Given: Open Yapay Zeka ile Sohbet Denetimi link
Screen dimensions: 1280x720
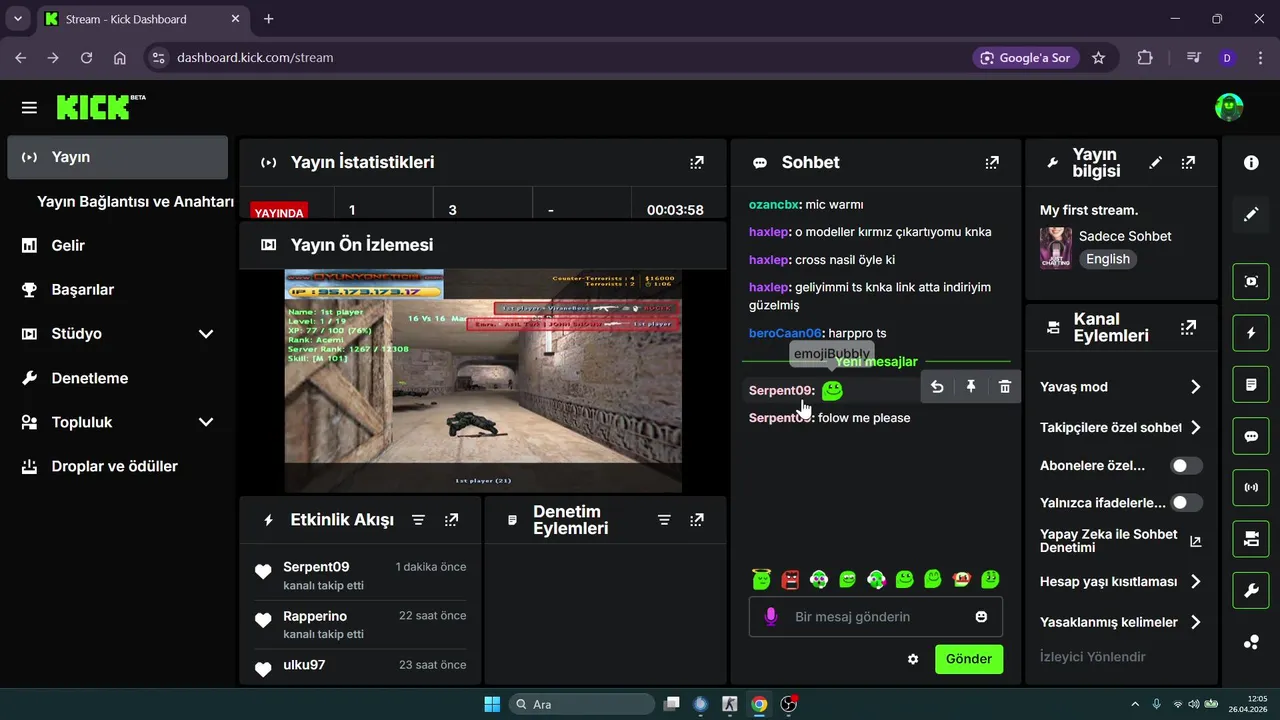Looking at the screenshot, I should tap(1121, 541).
